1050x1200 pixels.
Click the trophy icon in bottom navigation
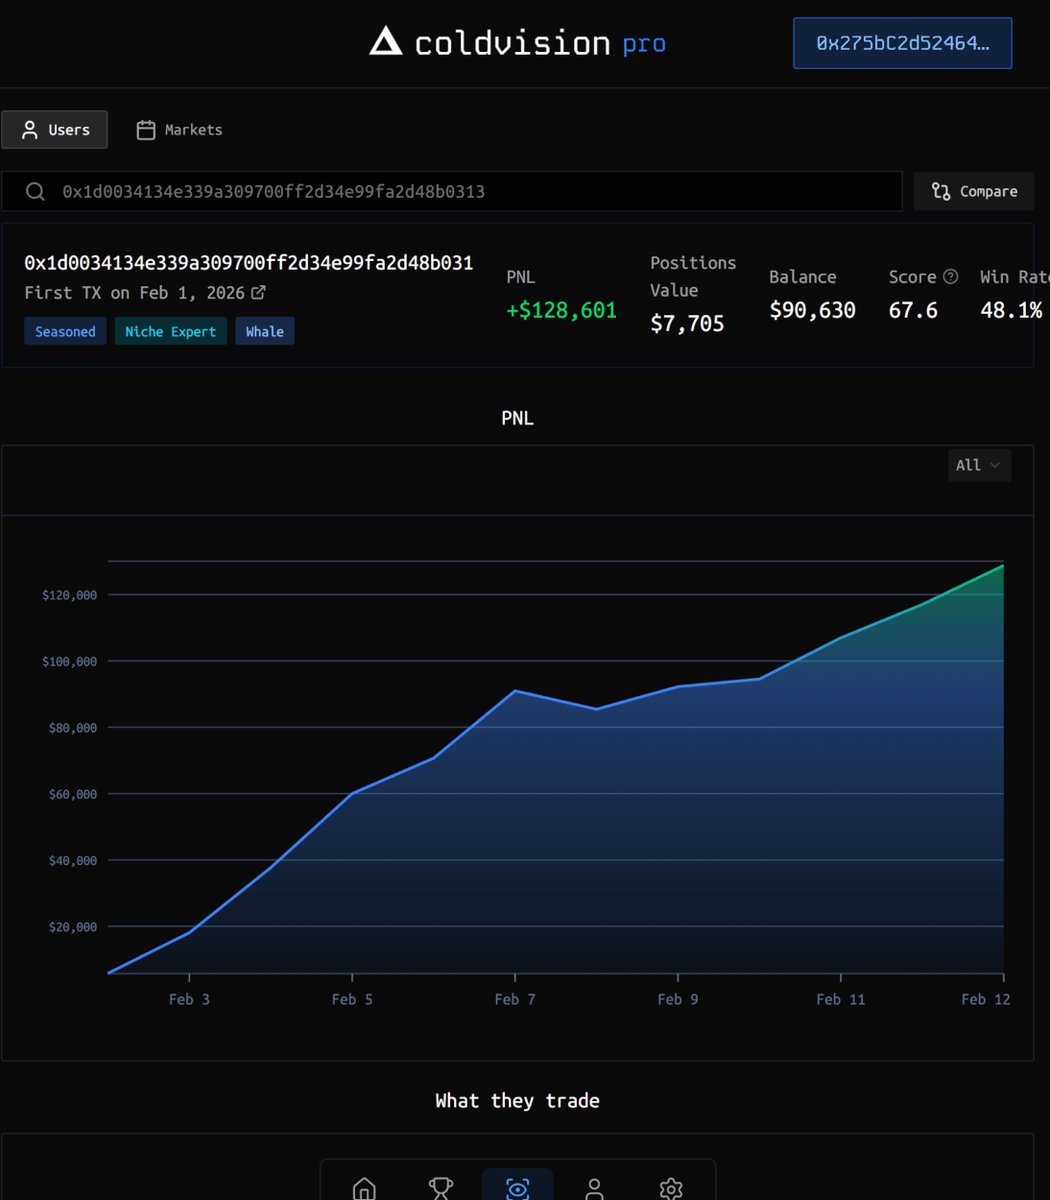[441, 1189]
